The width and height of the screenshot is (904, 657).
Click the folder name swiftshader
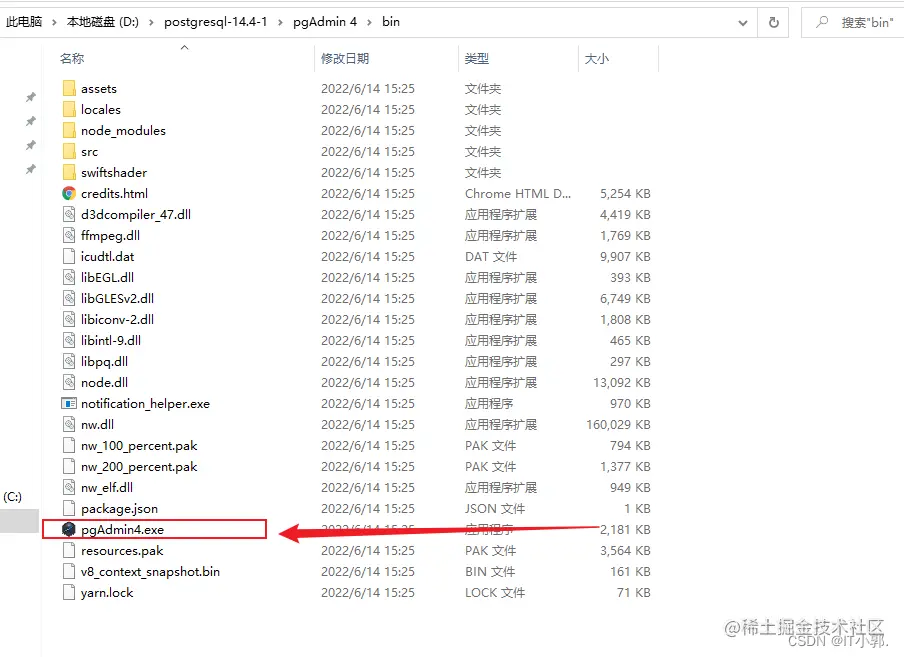(x=114, y=172)
